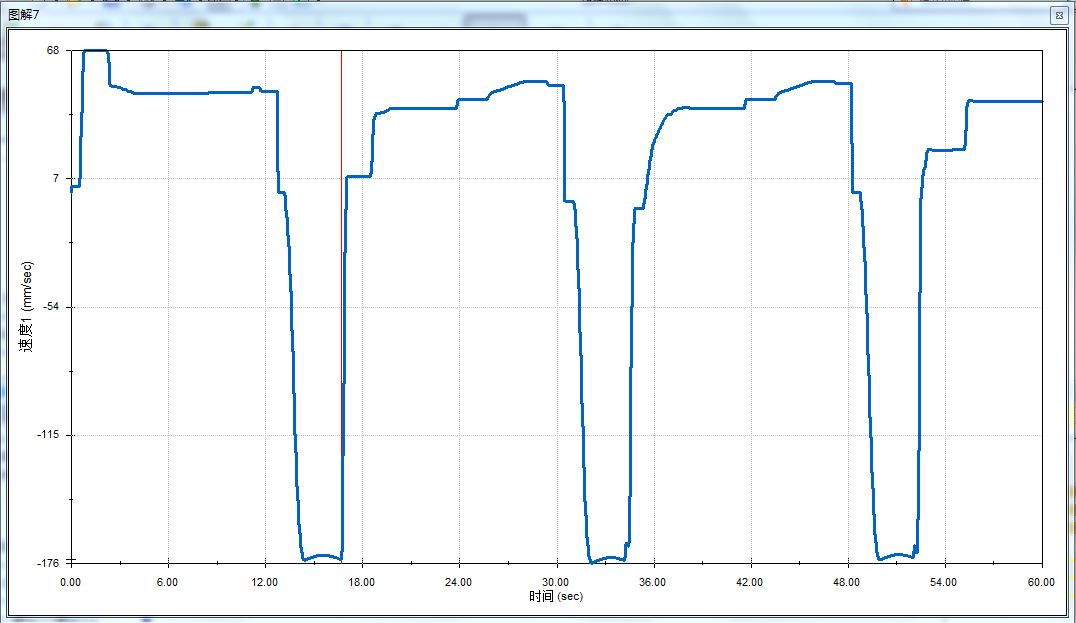Image resolution: width=1076 pixels, height=623 pixels.
Task: Click the 图解7 window title
Action: tap(23, 14)
